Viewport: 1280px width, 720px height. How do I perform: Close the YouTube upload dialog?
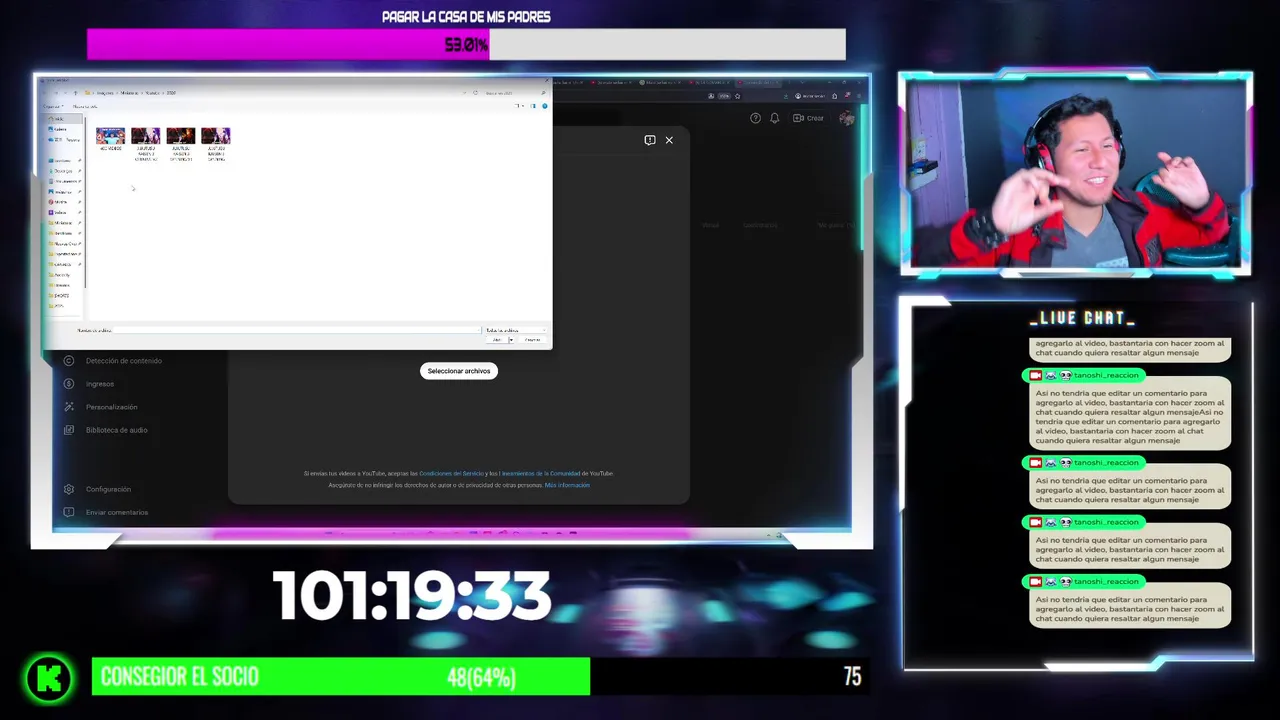[669, 140]
